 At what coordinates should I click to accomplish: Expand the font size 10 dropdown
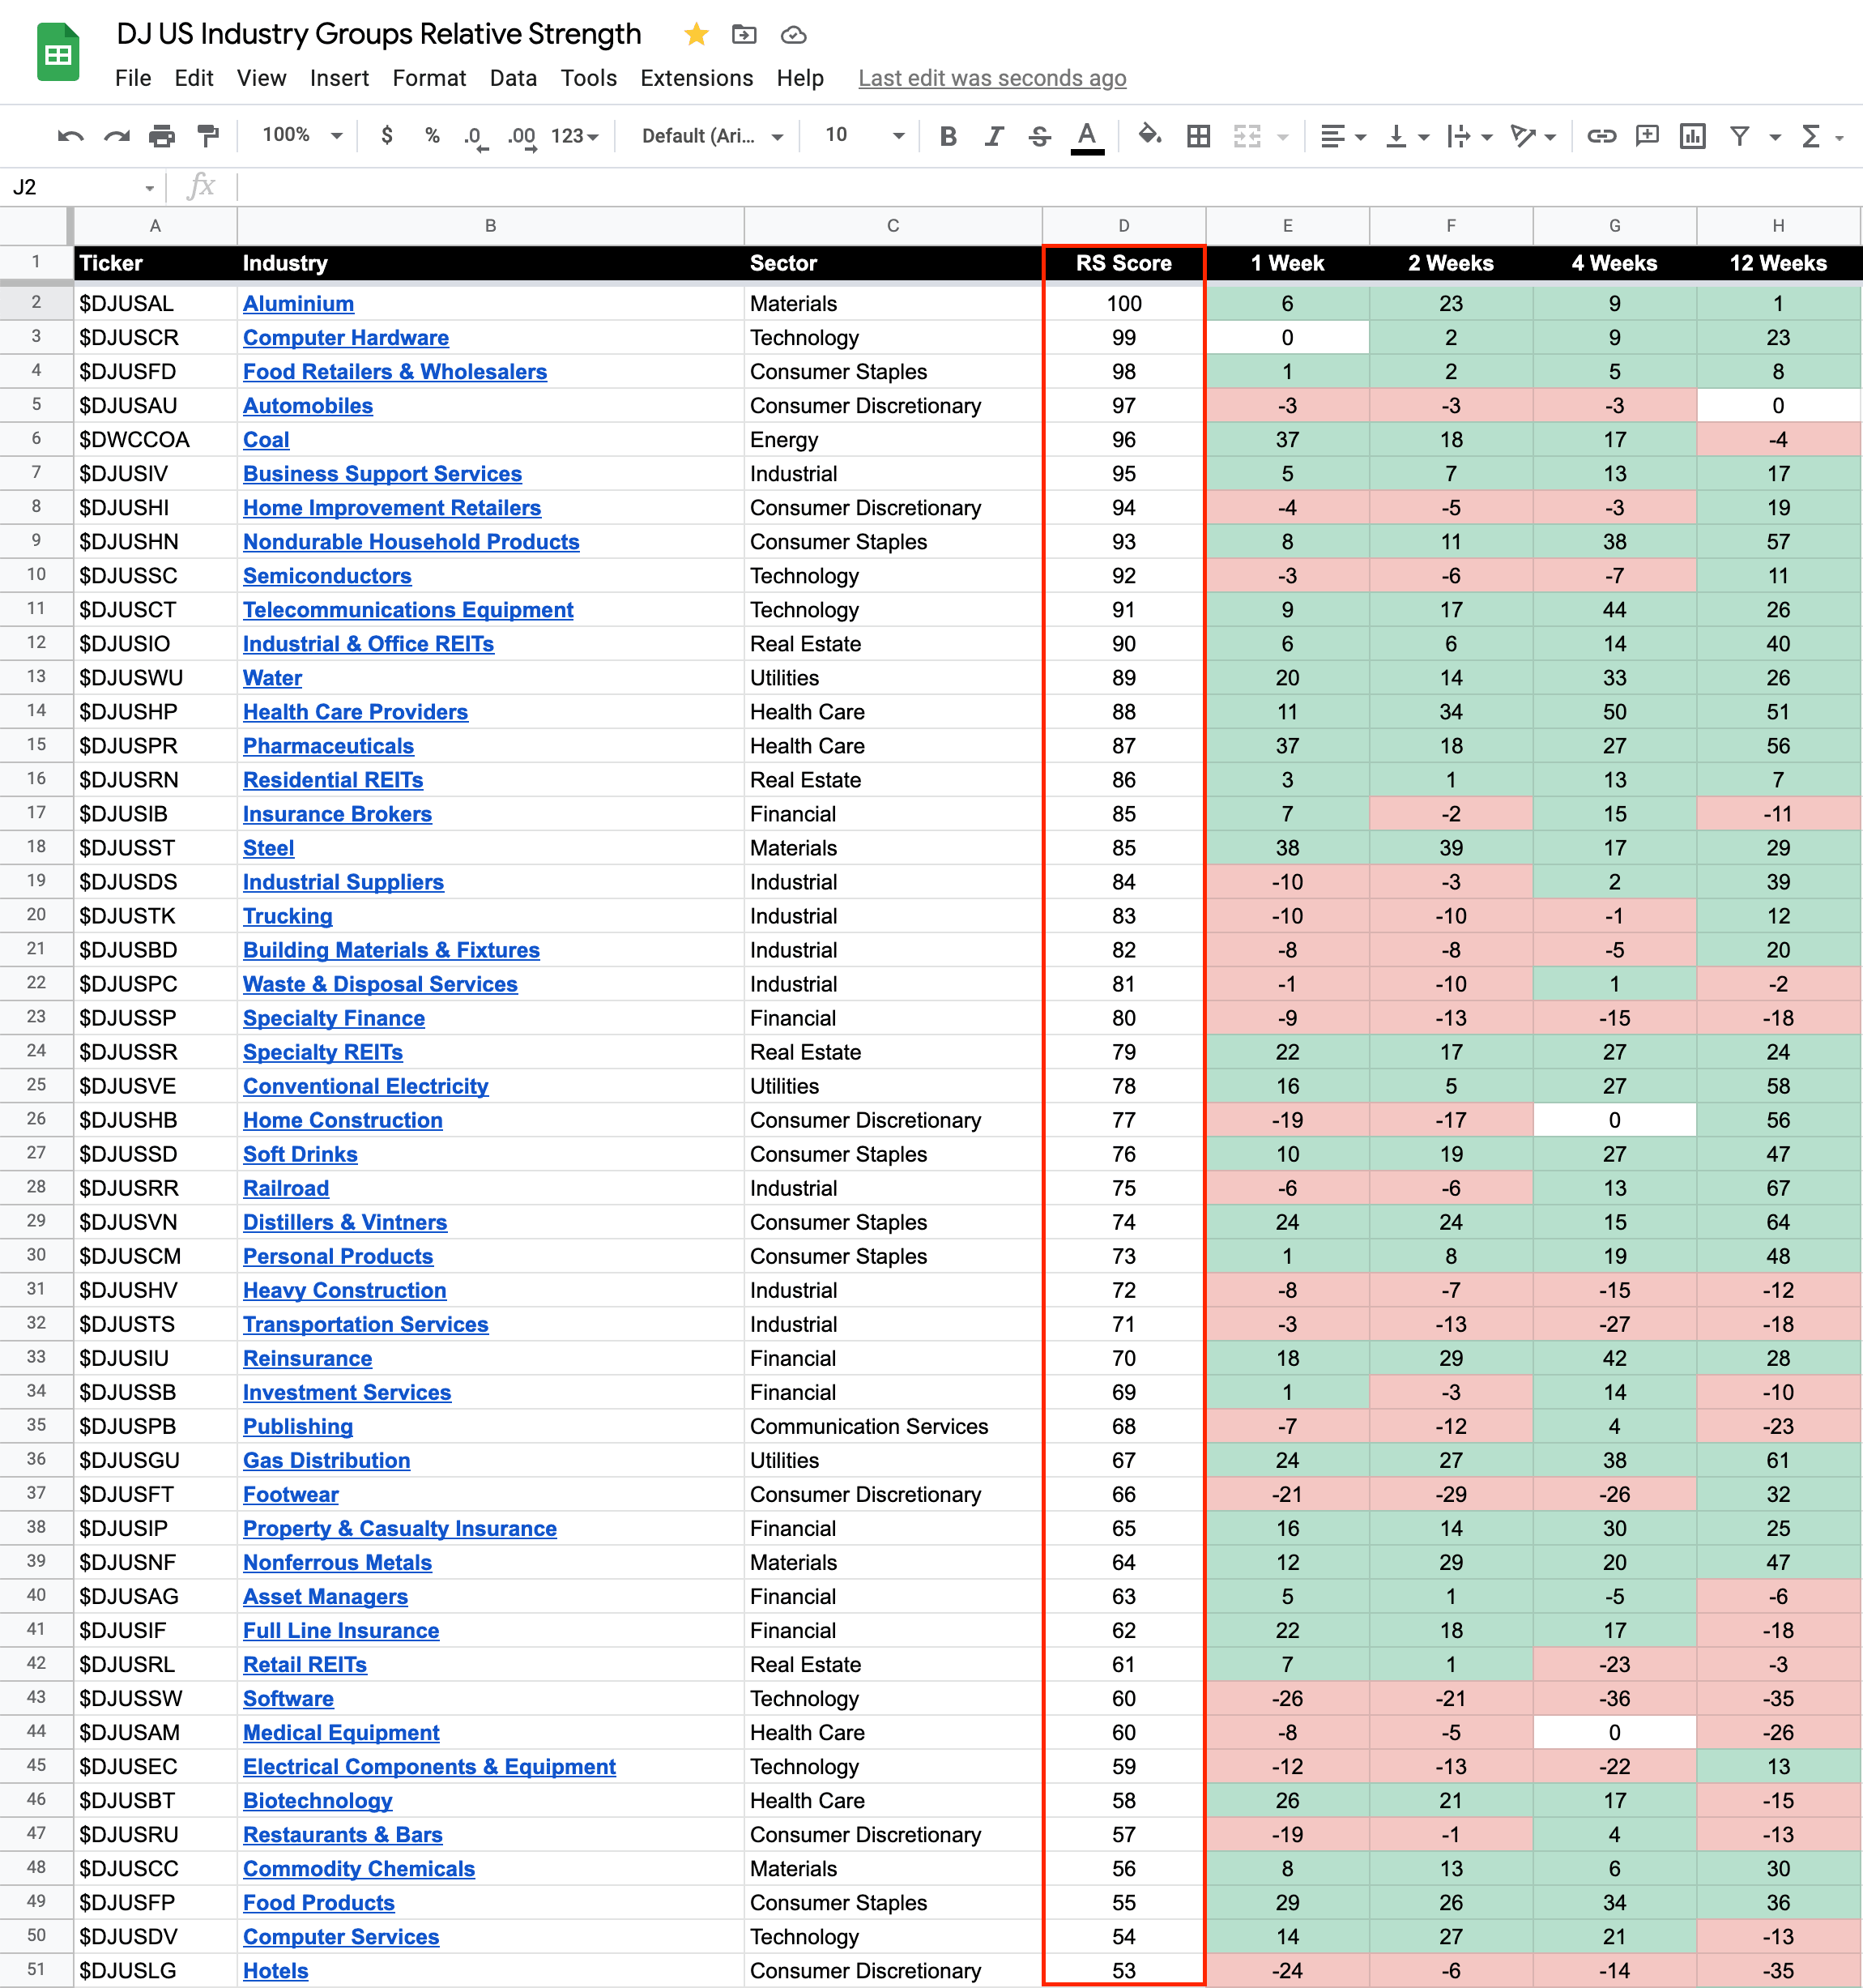click(864, 135)
